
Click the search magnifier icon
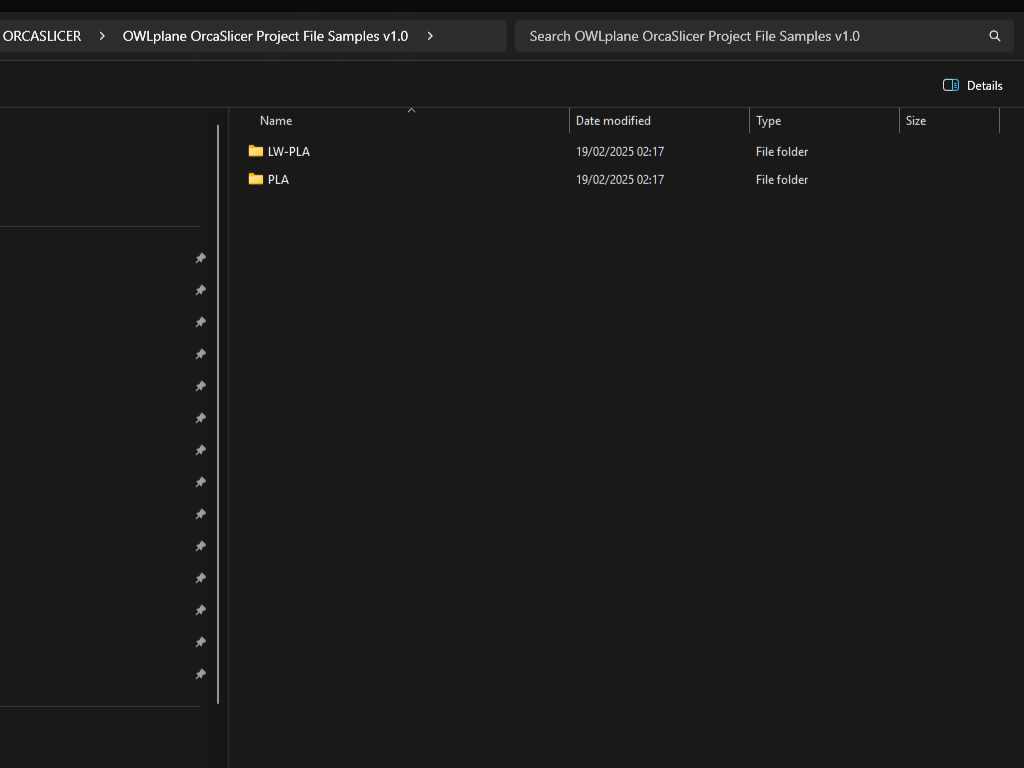click(x=994, y=36)
